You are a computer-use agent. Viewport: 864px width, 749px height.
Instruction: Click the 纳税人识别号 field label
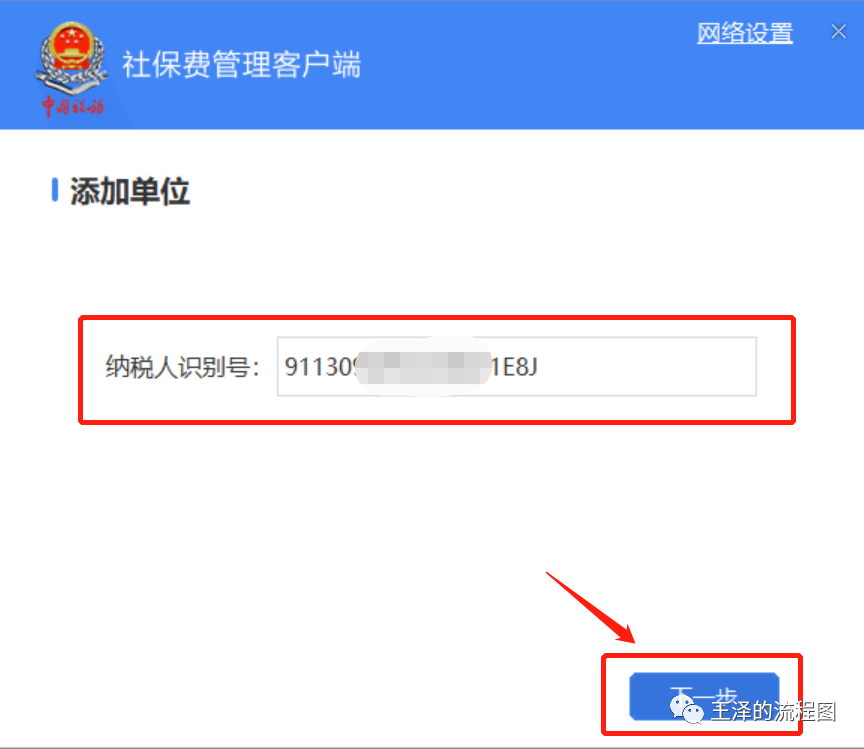coord(182,367)
